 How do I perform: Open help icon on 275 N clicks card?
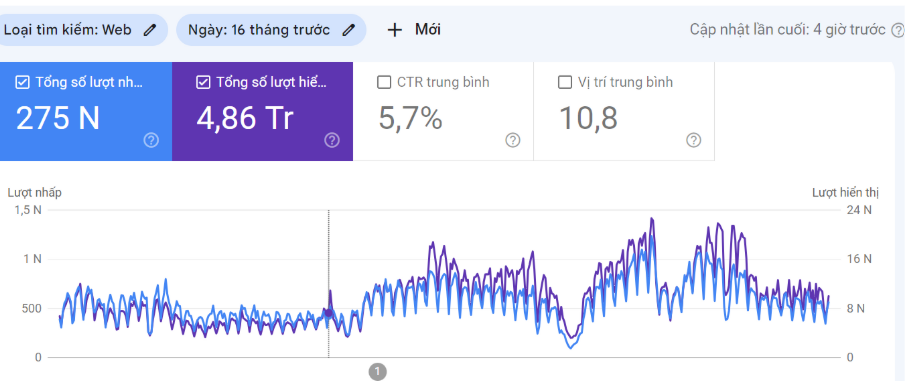point(151,140)
